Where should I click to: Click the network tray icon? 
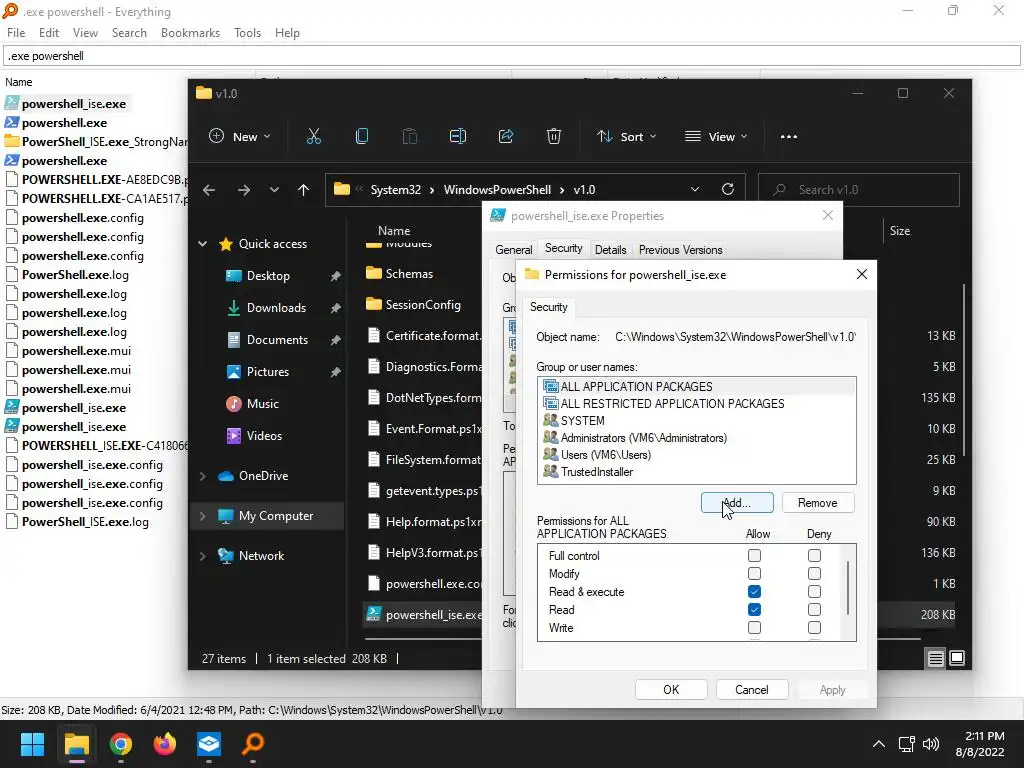[906, 744]
